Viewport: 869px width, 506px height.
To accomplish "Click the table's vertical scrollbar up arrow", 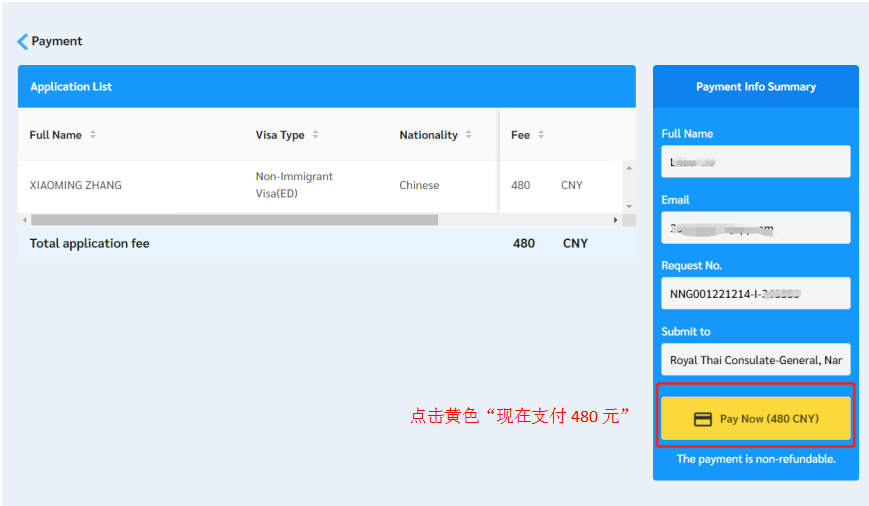I will pyautogui.click(x=629, y=167).
